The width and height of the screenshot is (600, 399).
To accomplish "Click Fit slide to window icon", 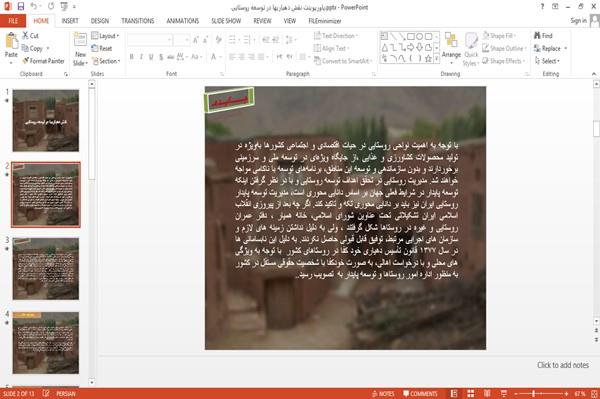I will point(594,394).
